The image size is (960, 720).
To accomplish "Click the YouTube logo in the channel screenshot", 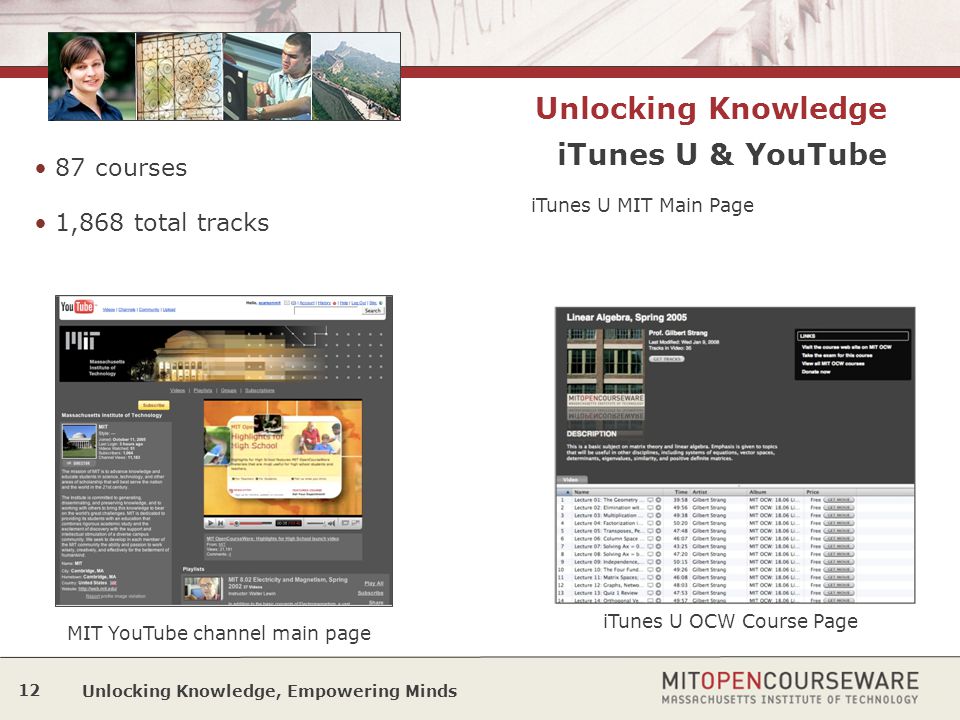I will point(78,306).
